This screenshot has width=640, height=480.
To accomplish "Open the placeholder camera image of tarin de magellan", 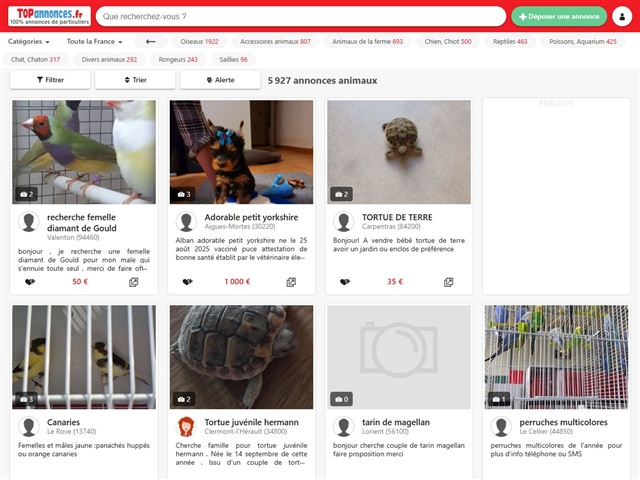I will click(399, 357).
